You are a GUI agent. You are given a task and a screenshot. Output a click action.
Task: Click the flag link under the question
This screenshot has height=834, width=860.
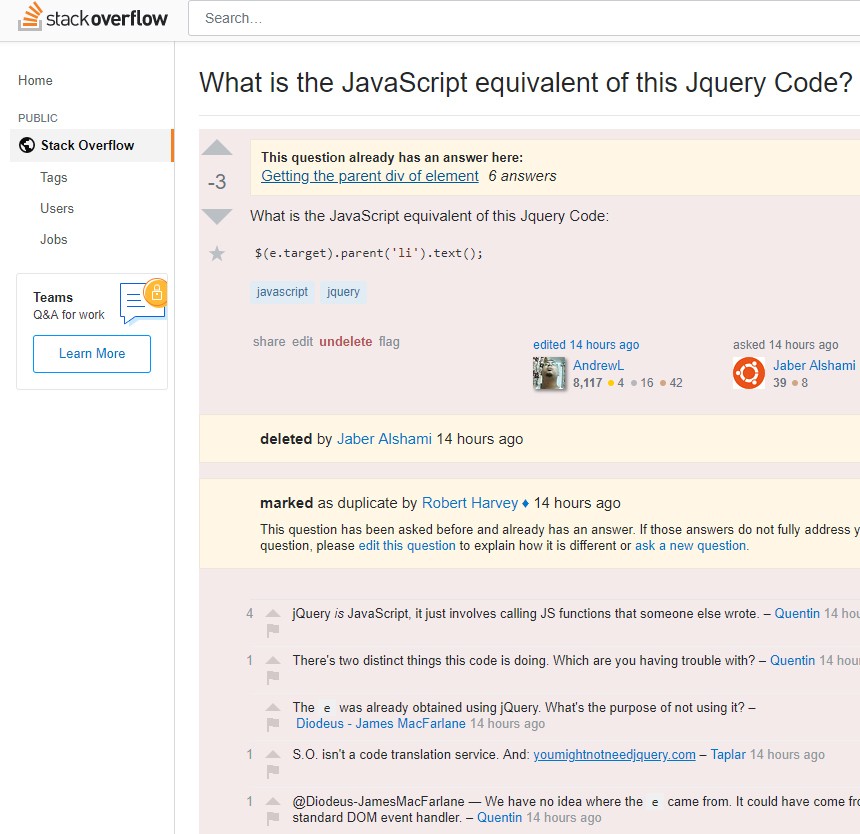pos(389,342)
